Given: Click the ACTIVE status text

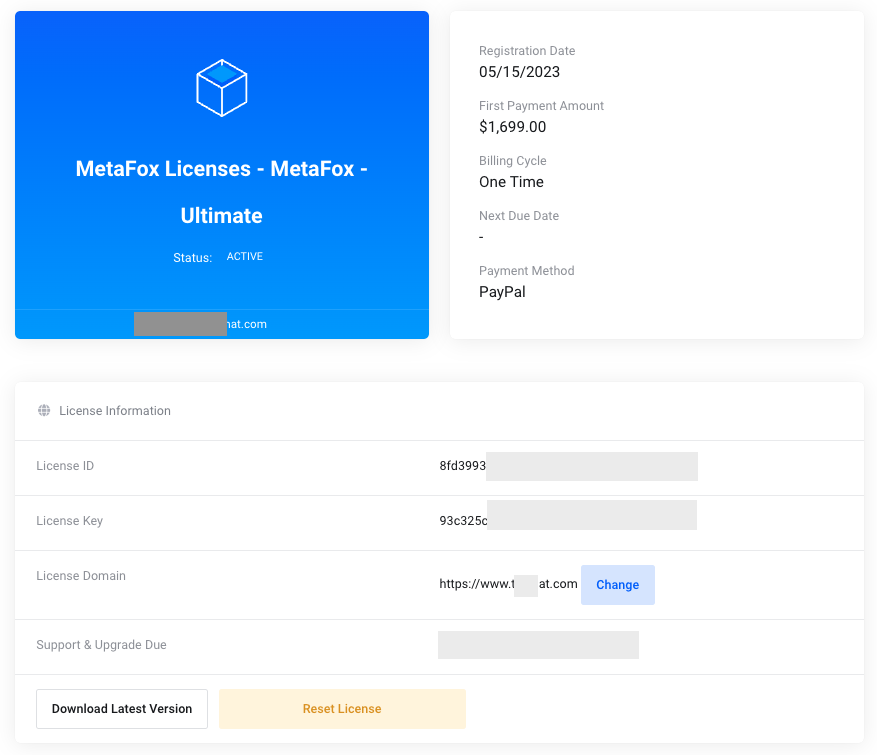Looking at the screenshot, I should (x=244, y=256).
